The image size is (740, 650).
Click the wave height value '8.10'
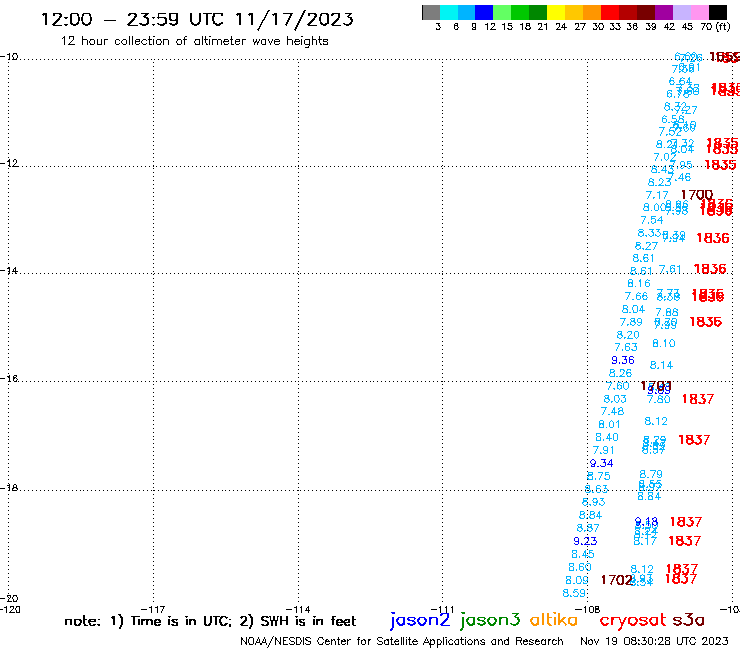click(664, 343)
